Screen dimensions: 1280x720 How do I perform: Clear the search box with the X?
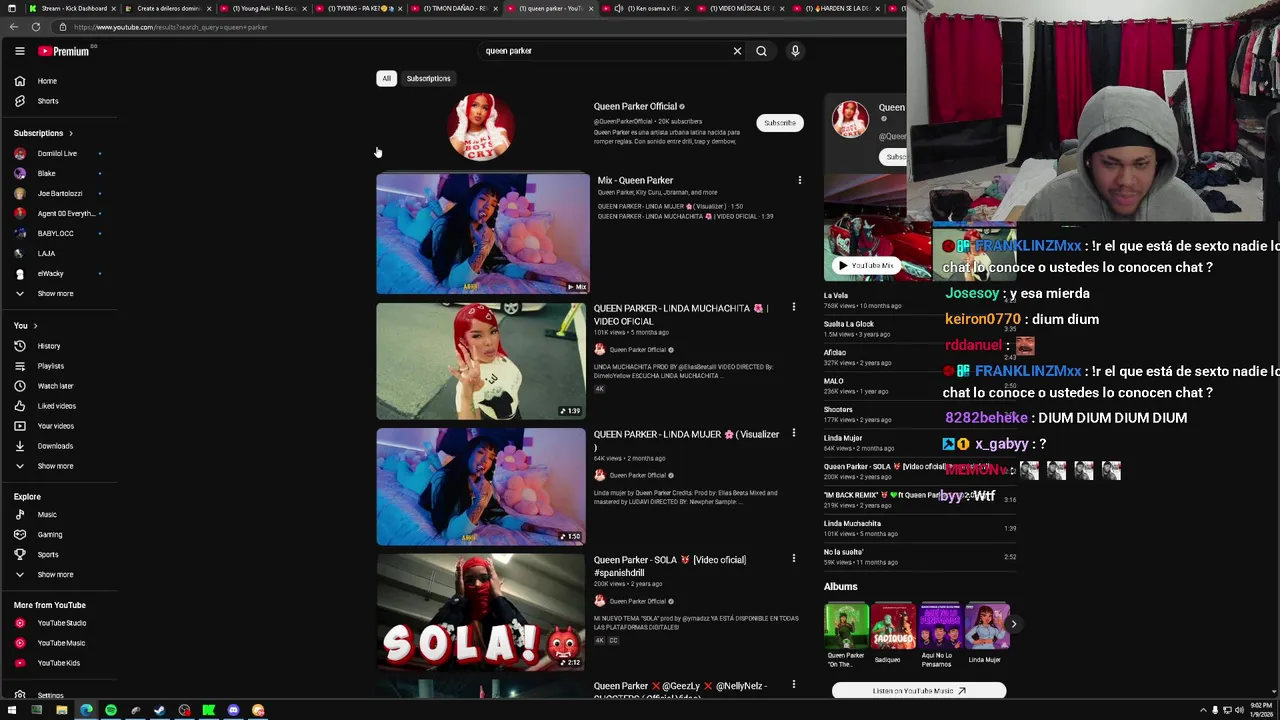click(x=737, y=51)
